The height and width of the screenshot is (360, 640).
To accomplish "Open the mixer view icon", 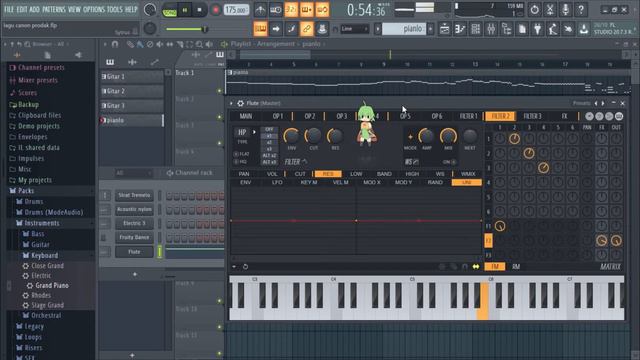I will 491,29.
